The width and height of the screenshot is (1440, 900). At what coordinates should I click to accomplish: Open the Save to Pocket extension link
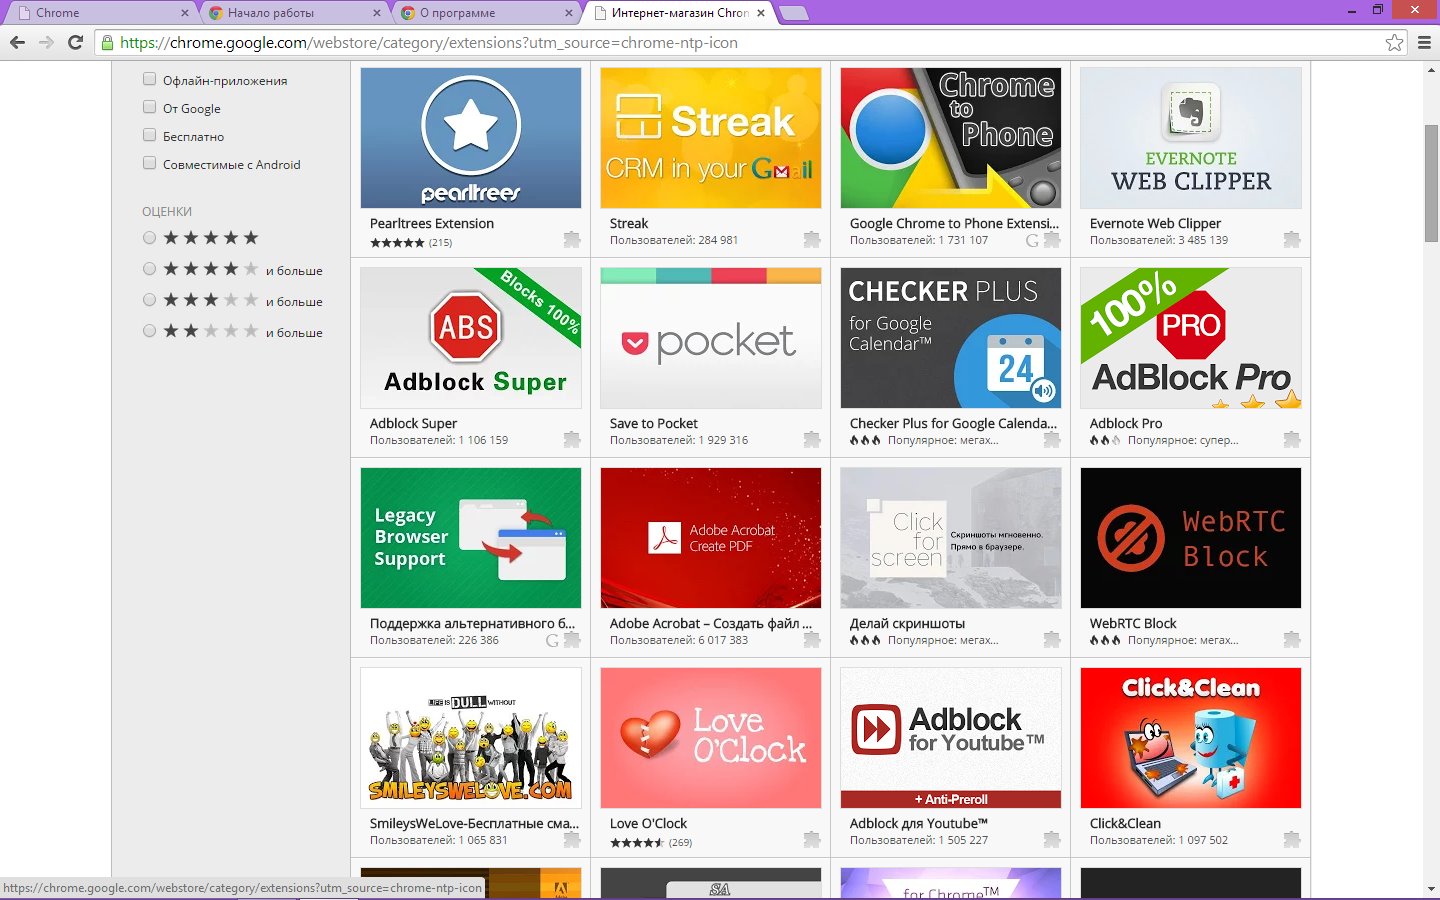654,424
